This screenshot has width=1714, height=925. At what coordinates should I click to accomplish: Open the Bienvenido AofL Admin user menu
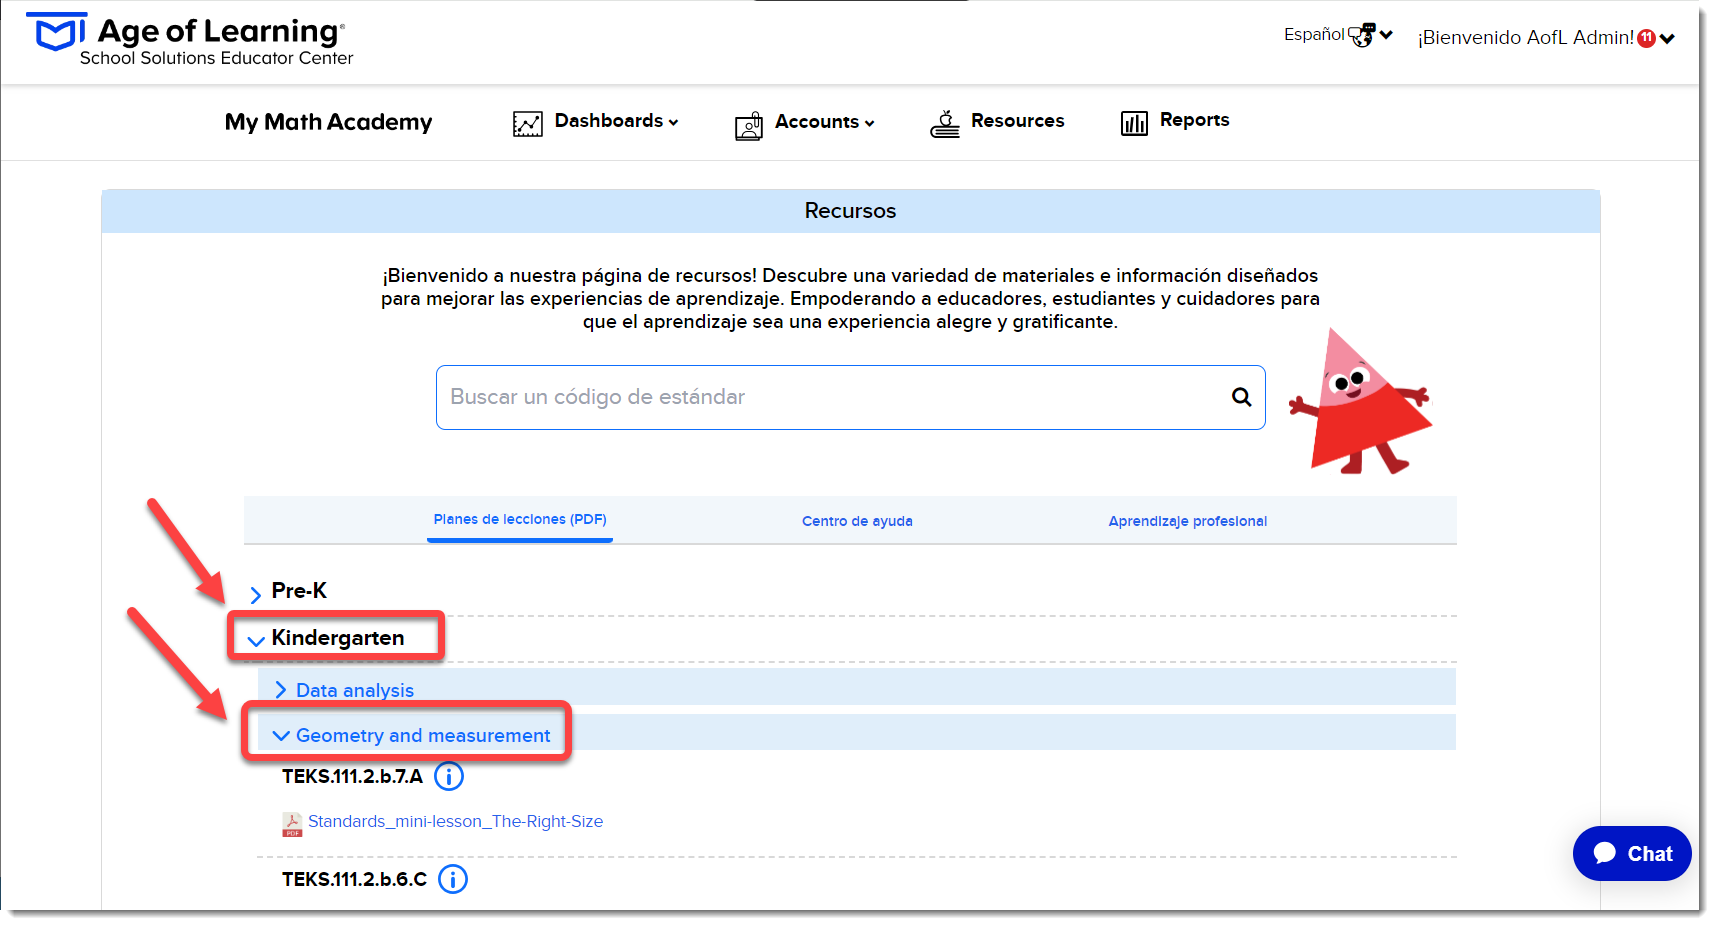(1546, 38)
